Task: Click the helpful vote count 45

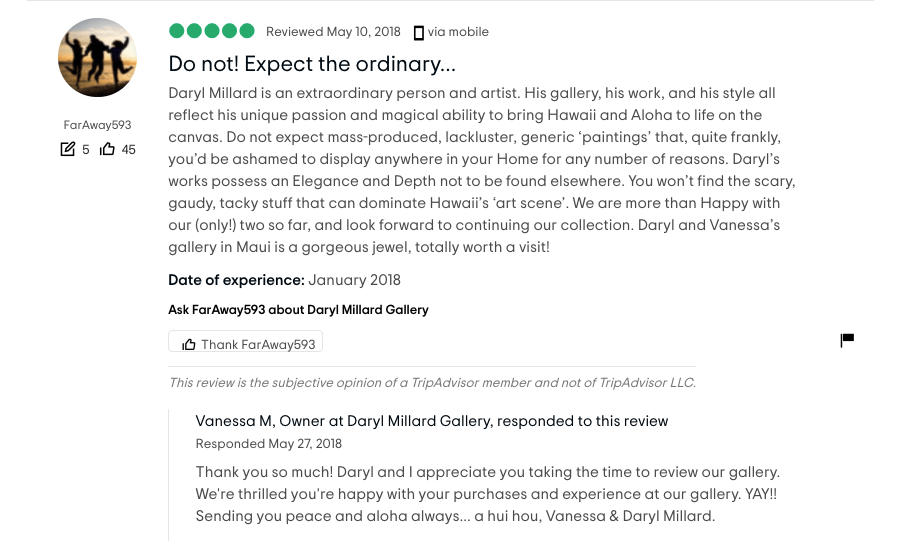Action: pyautogui.click(x=128, y=150)
